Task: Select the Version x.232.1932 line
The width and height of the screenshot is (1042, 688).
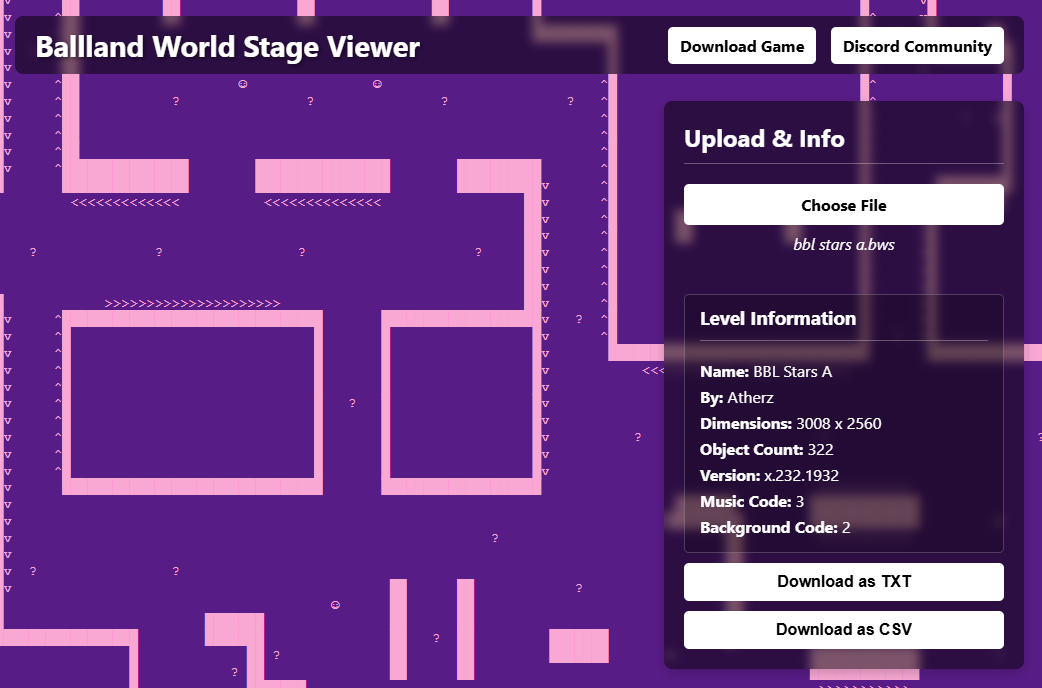Action: (x=769, y=475)
